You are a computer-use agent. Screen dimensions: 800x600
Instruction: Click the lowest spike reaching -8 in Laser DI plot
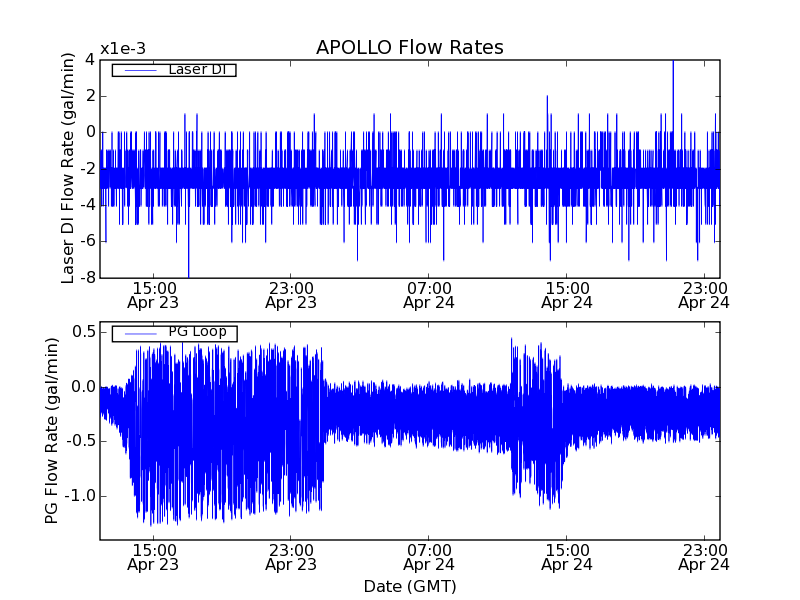coord(188,270)
